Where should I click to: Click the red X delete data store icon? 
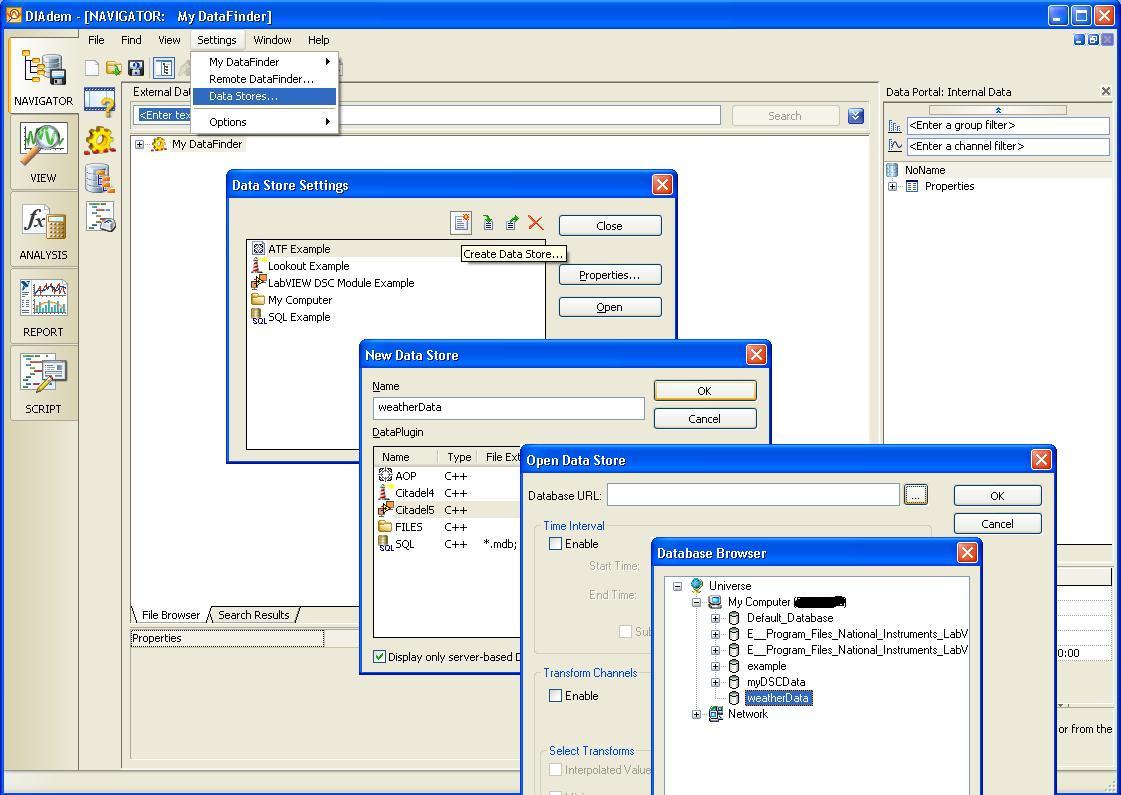click(x=535, y=223)
